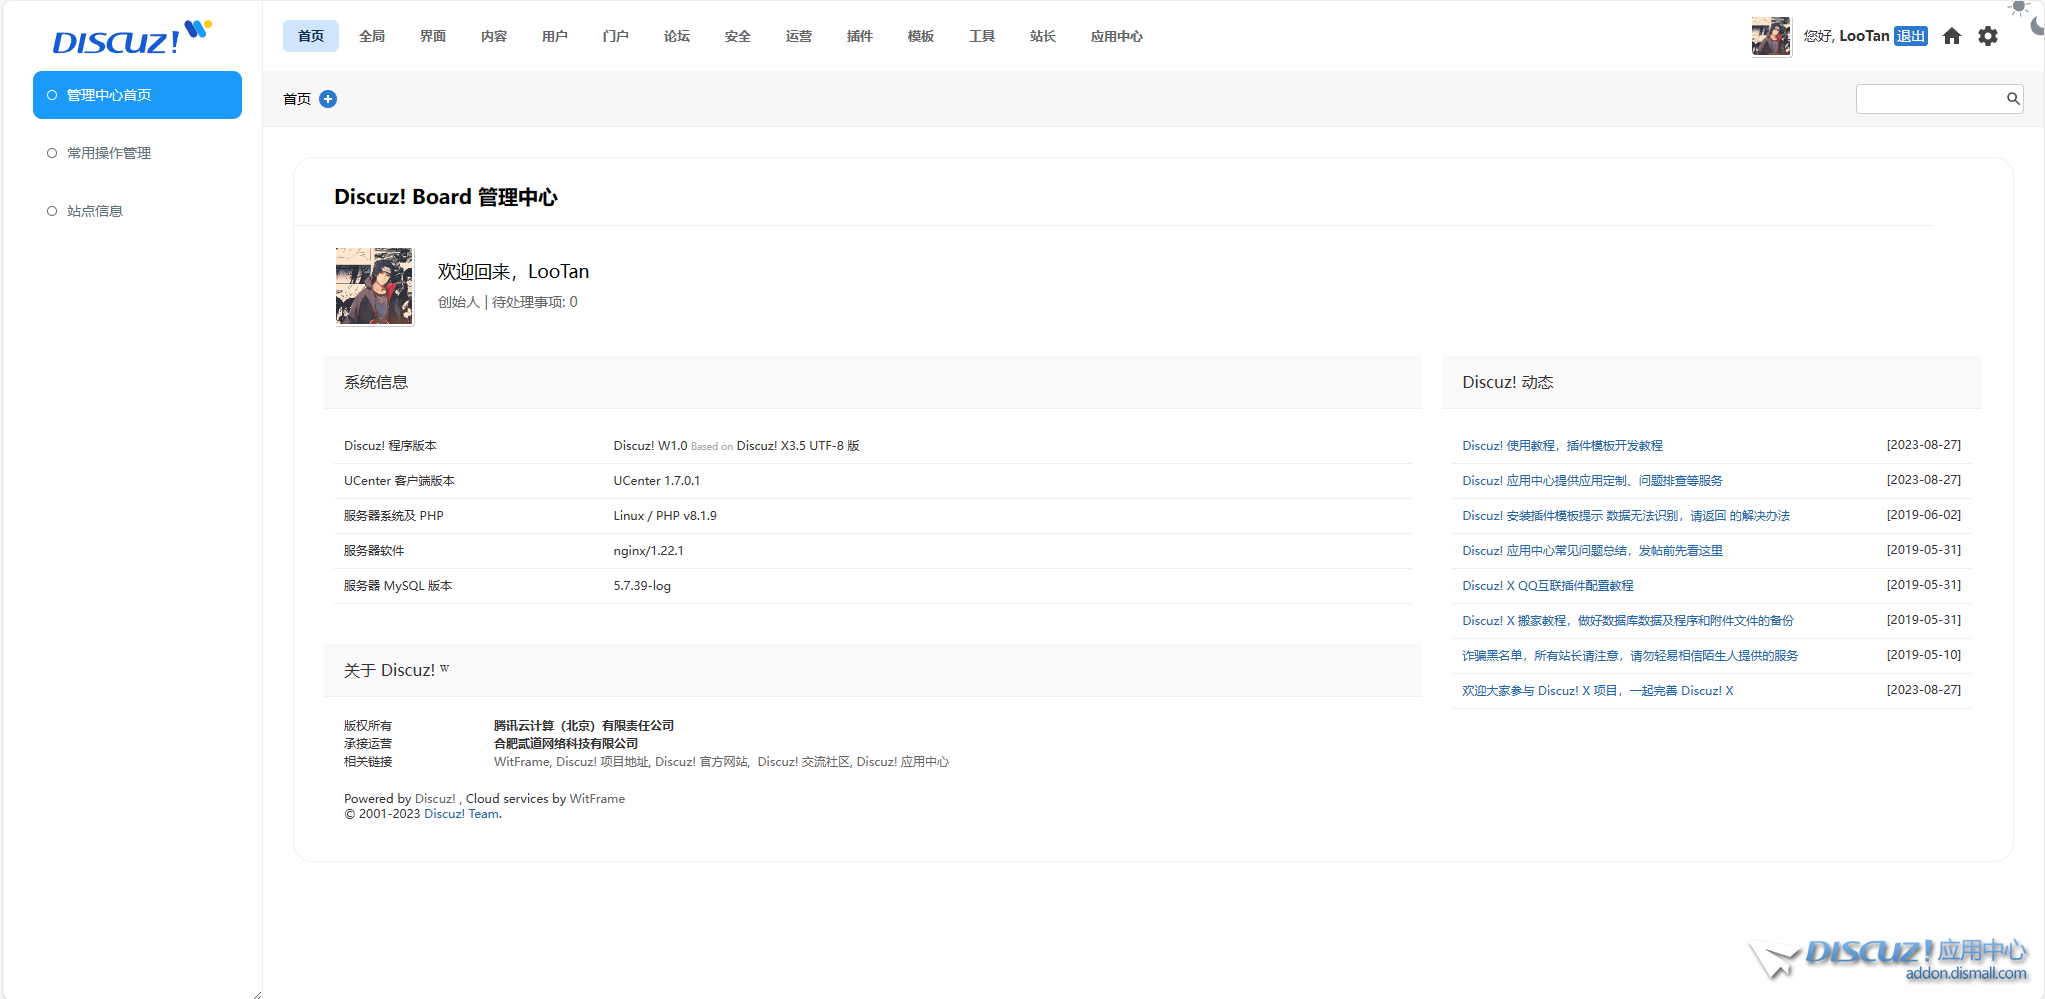The height and width of the screenshot is (999, 2045).
Task: Open the 运营 top menu
Action: (799, 36)
